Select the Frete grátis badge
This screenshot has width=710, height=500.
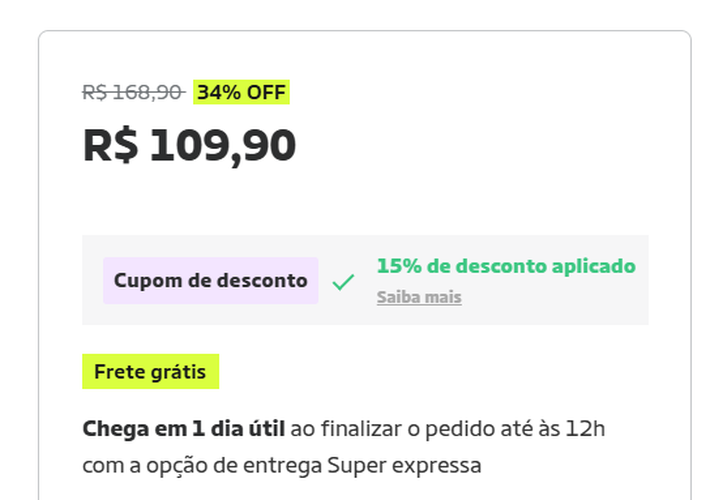click(x=150, y=372)
